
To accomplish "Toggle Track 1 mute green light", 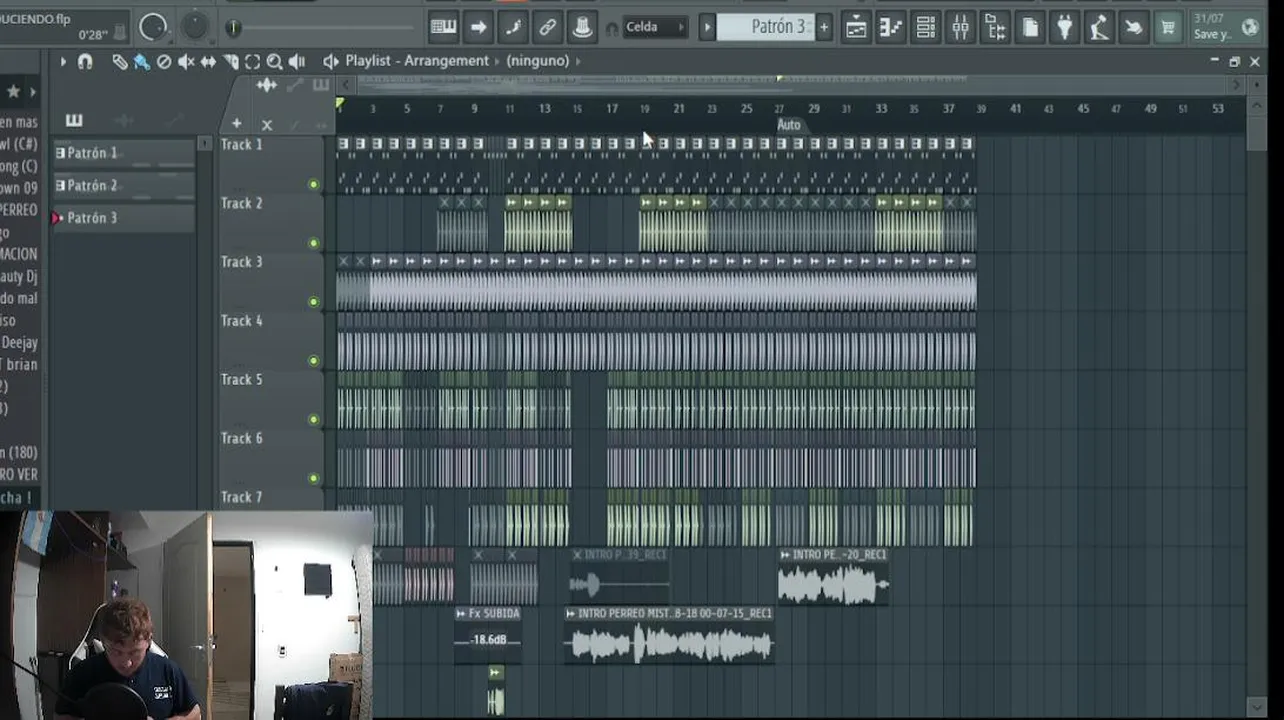I will coord(314,185).
